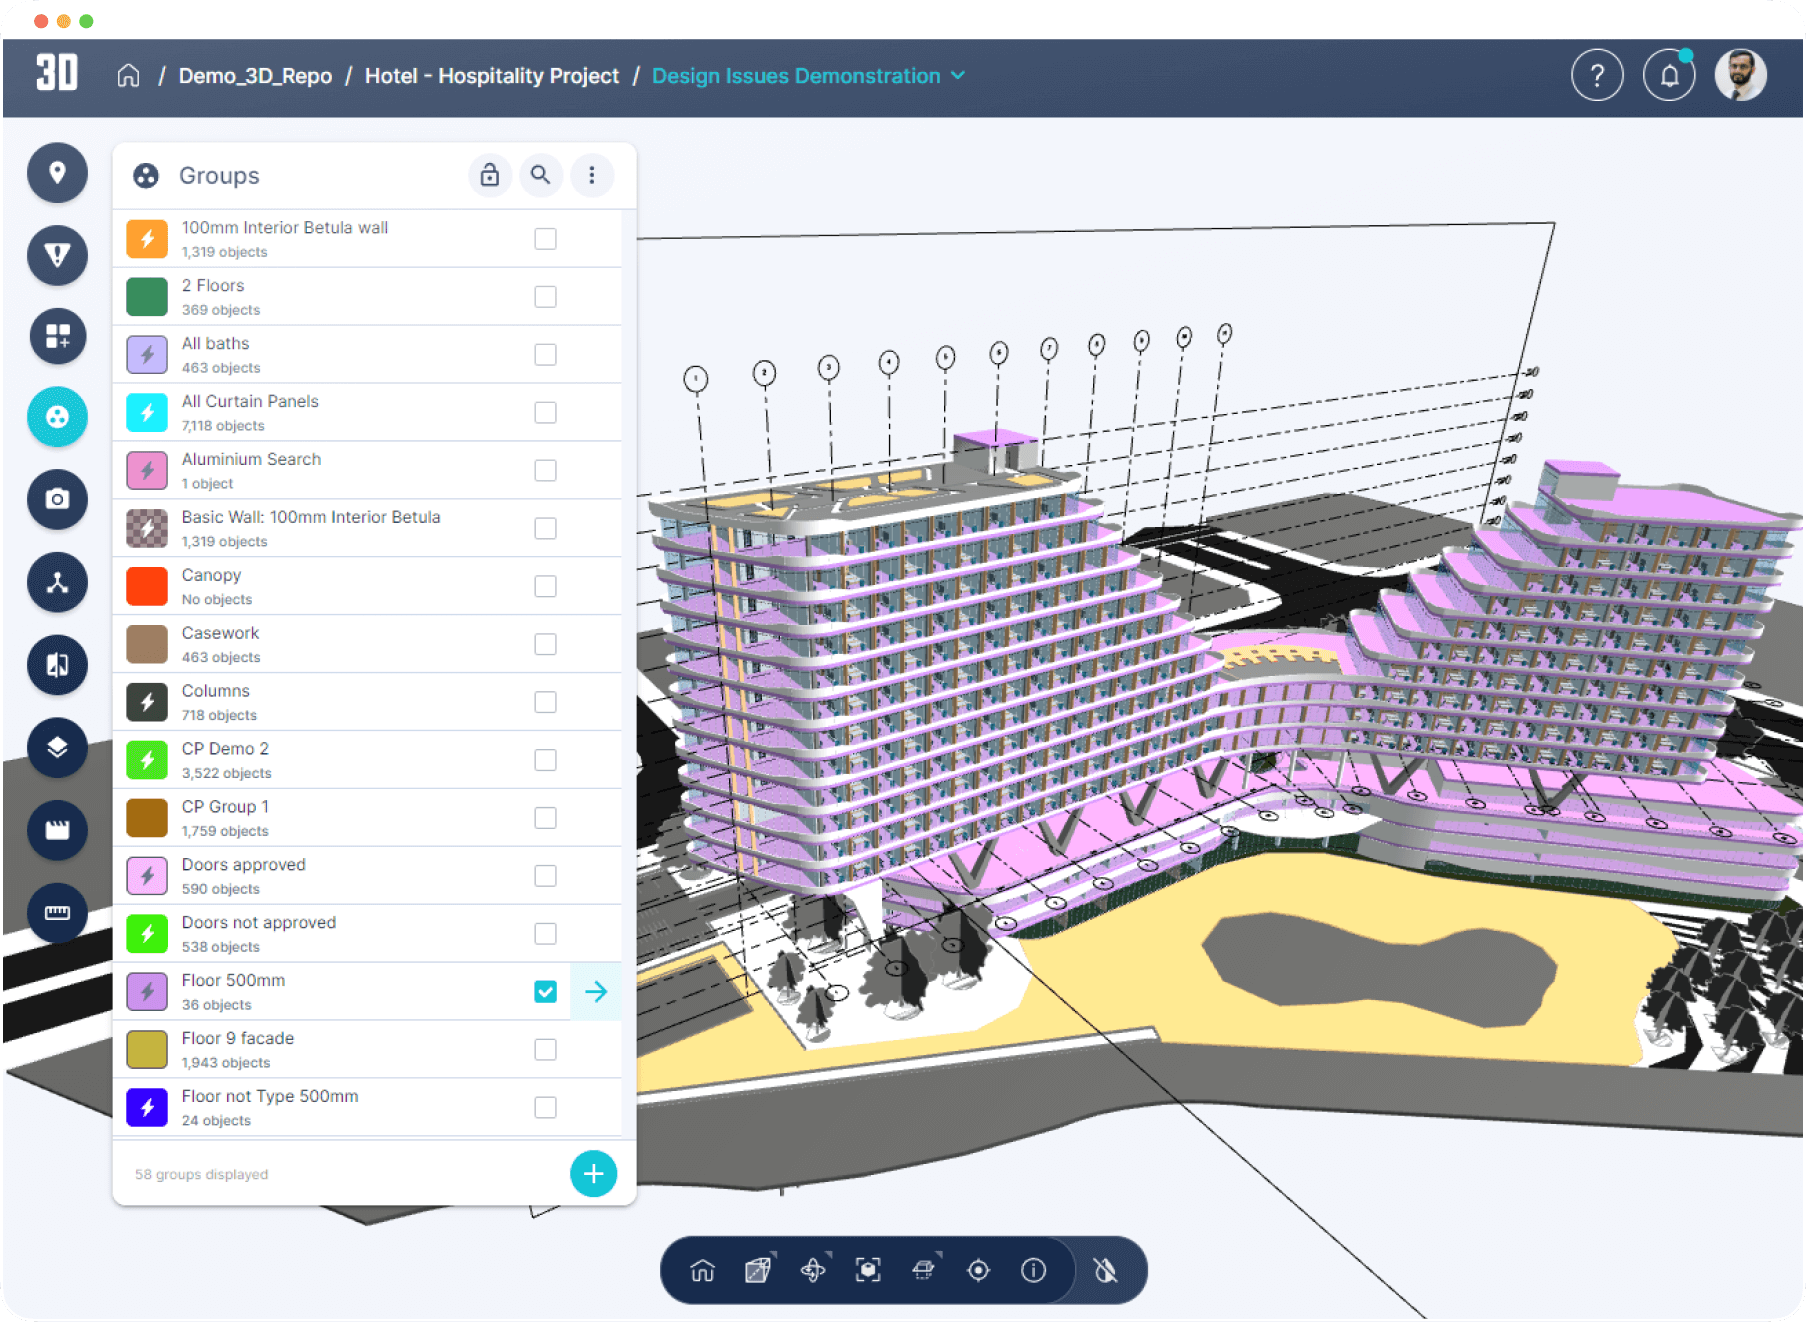Click the red Canopy color swatch

pyautogui.click(x=147, y=586)
